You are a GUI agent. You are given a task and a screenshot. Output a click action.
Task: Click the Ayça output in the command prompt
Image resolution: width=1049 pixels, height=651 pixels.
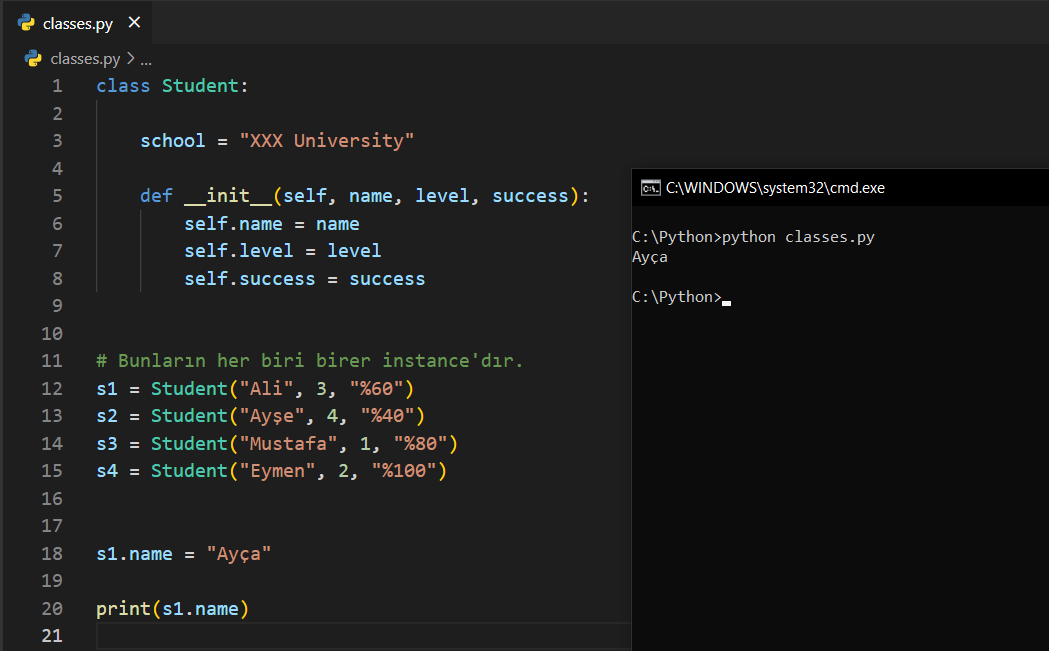[x=650, y=257]
